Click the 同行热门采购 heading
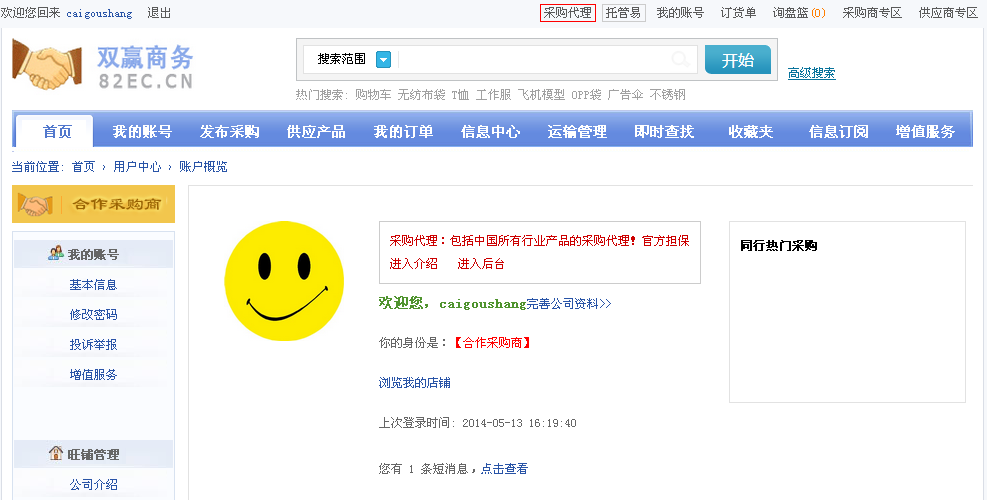 778,246
